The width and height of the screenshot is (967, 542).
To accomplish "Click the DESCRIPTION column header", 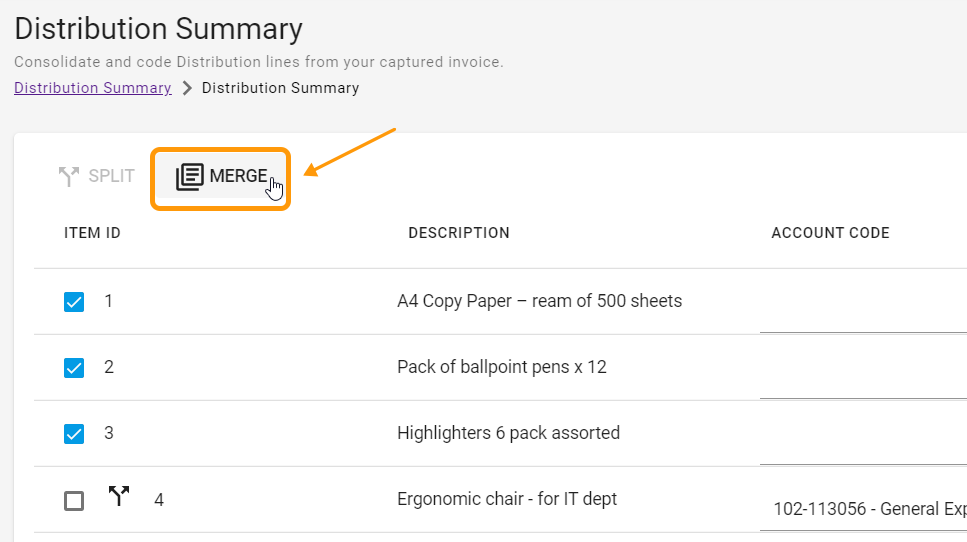I will point(459,233).
